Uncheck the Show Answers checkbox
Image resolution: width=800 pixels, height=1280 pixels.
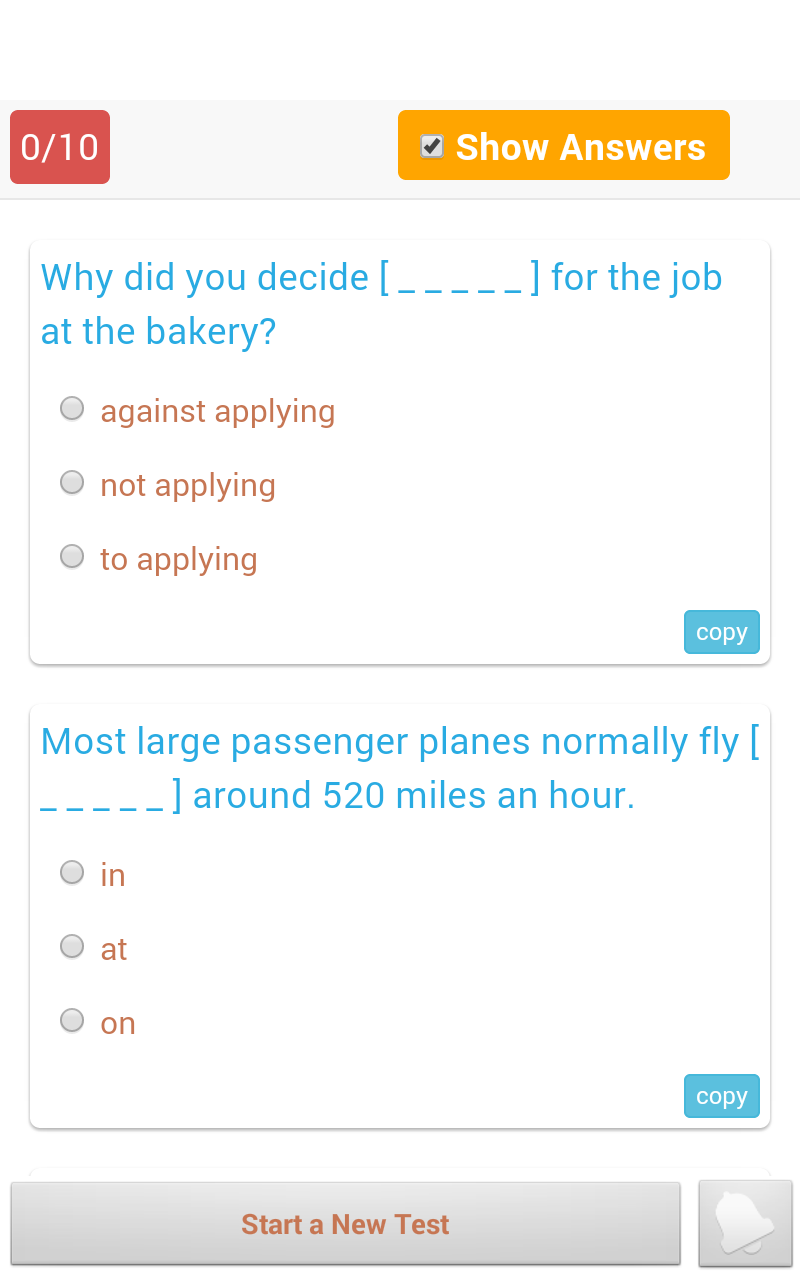tap(432, 146)
